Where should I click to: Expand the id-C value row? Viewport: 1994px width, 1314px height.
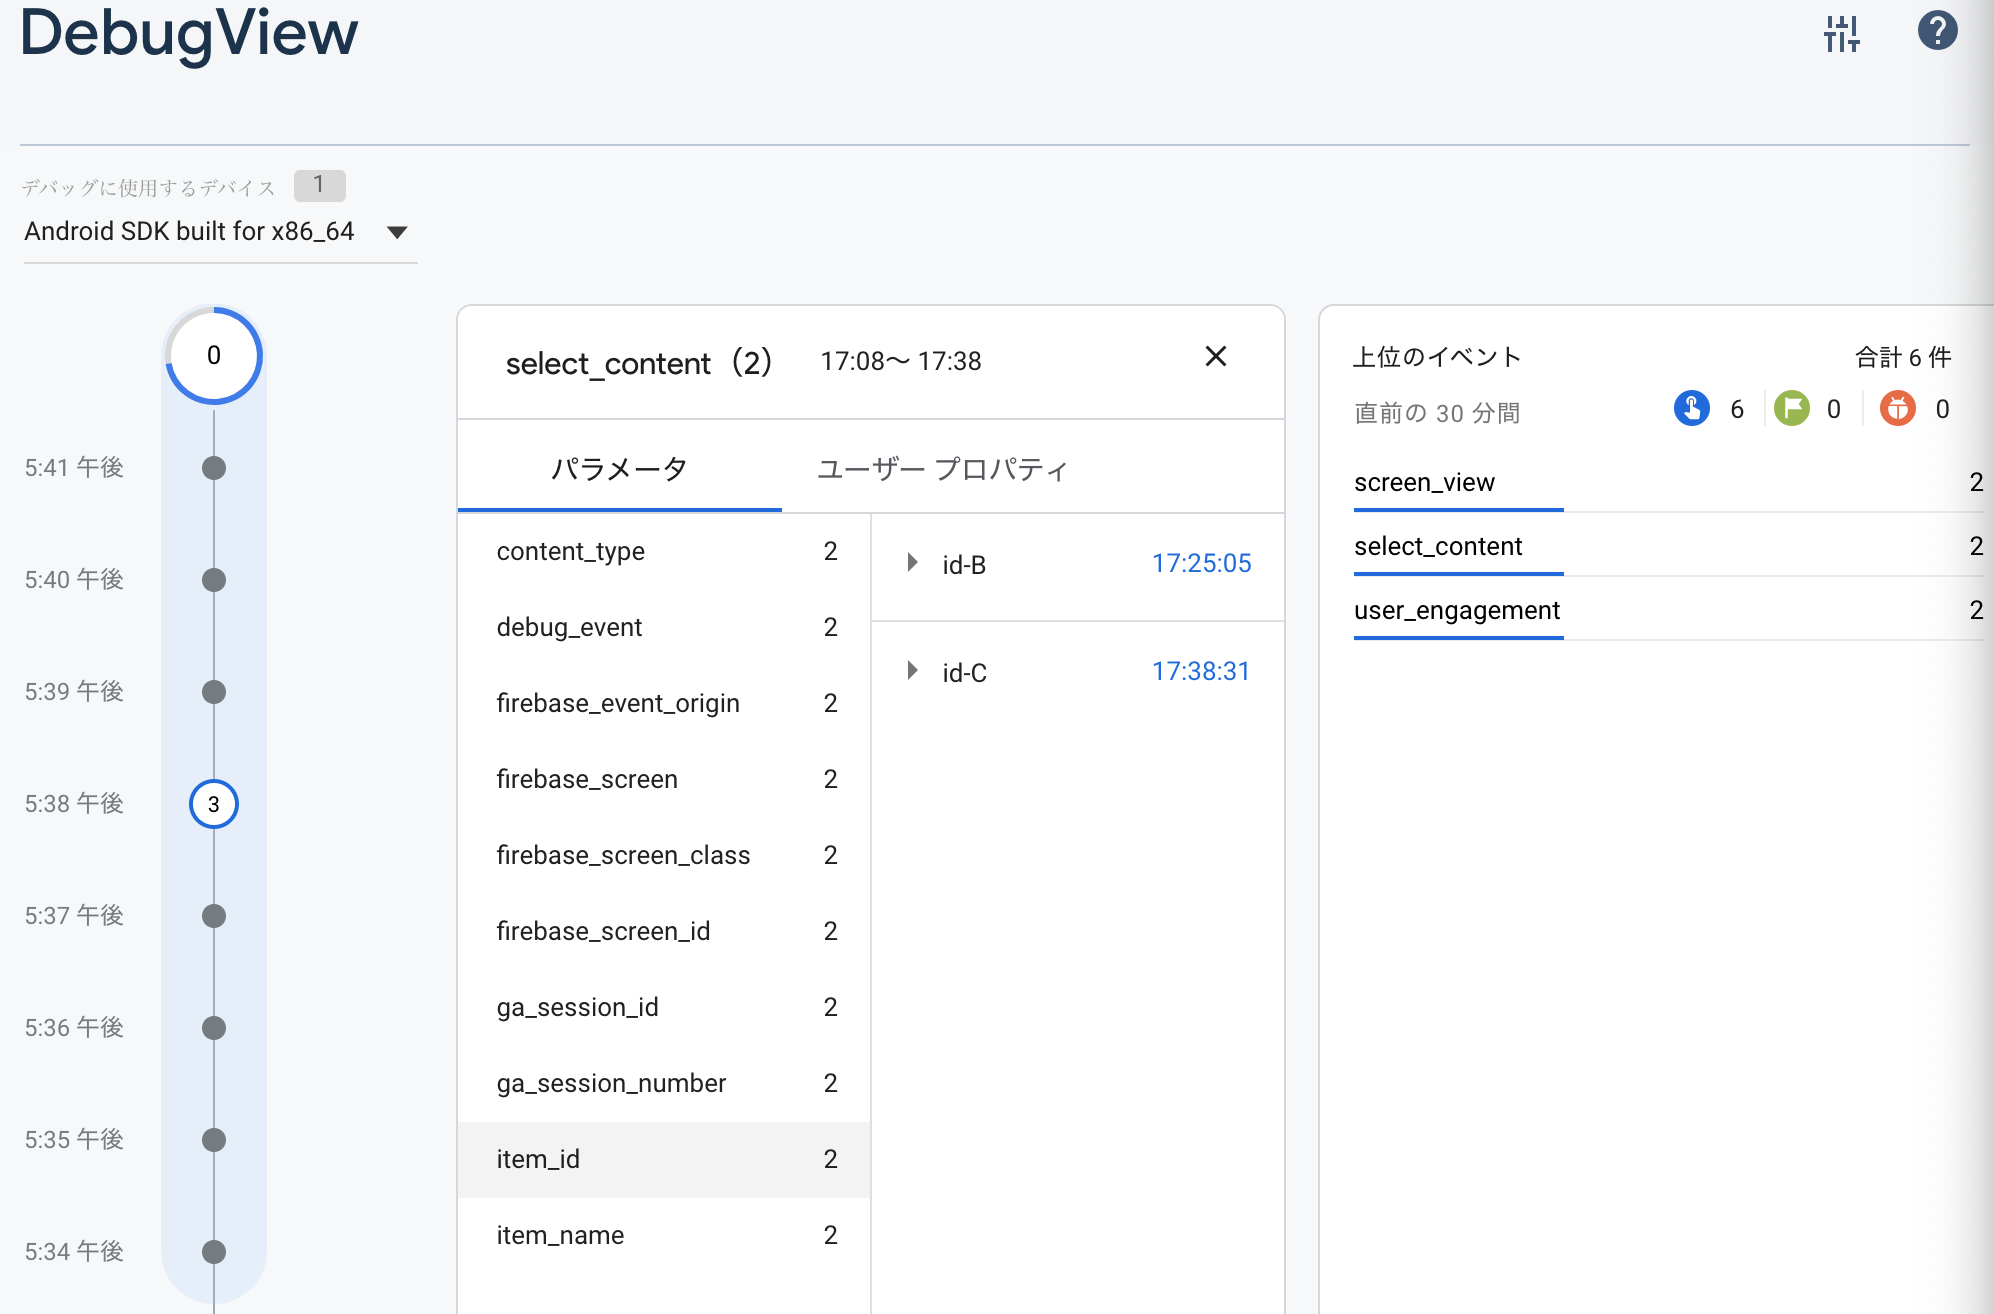912,671
